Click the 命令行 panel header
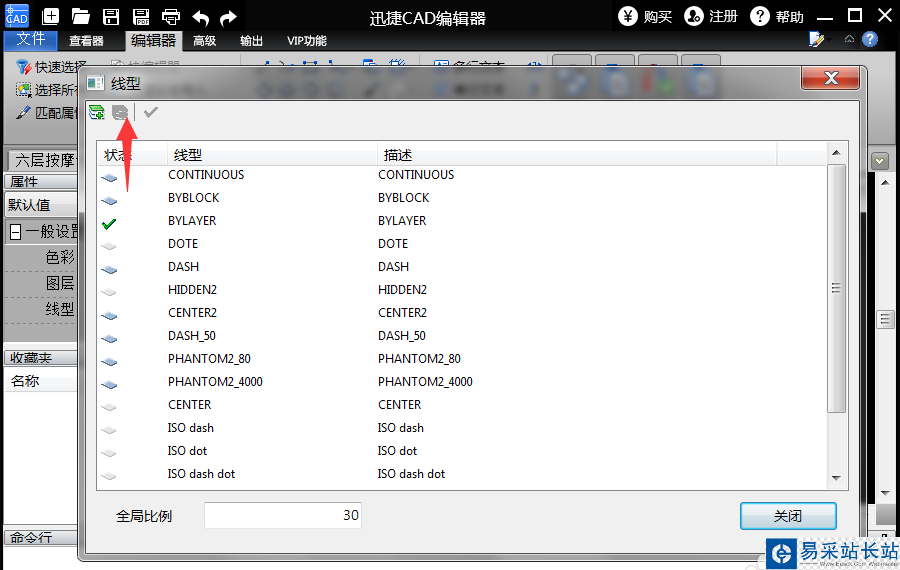Image resolution: width=900 pixels, height=570 pixels. (x=41, y=537)
